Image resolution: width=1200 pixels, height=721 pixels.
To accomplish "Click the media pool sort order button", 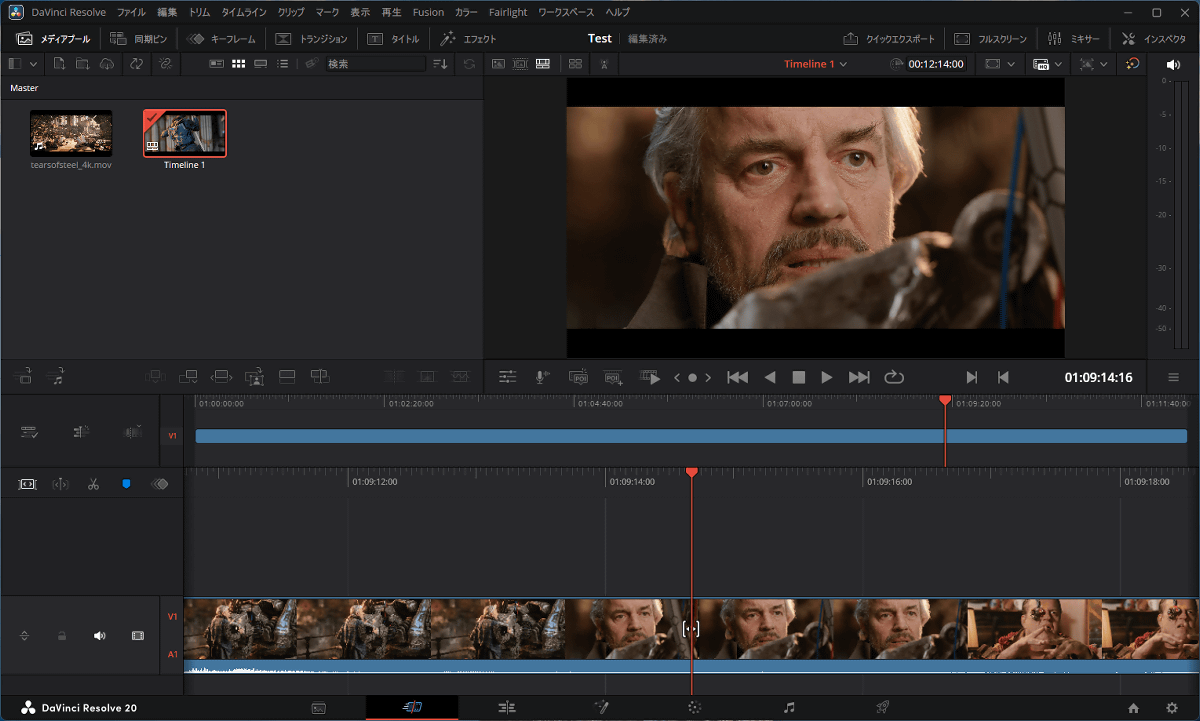I will tap(440, 63).
